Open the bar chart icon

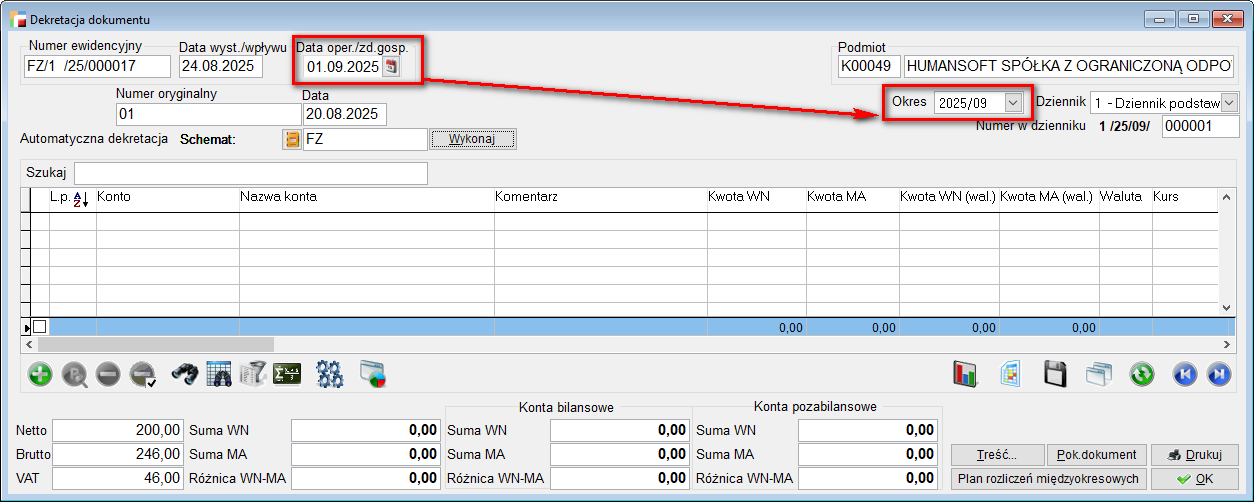pyautogui.click(x=965, y=375)
